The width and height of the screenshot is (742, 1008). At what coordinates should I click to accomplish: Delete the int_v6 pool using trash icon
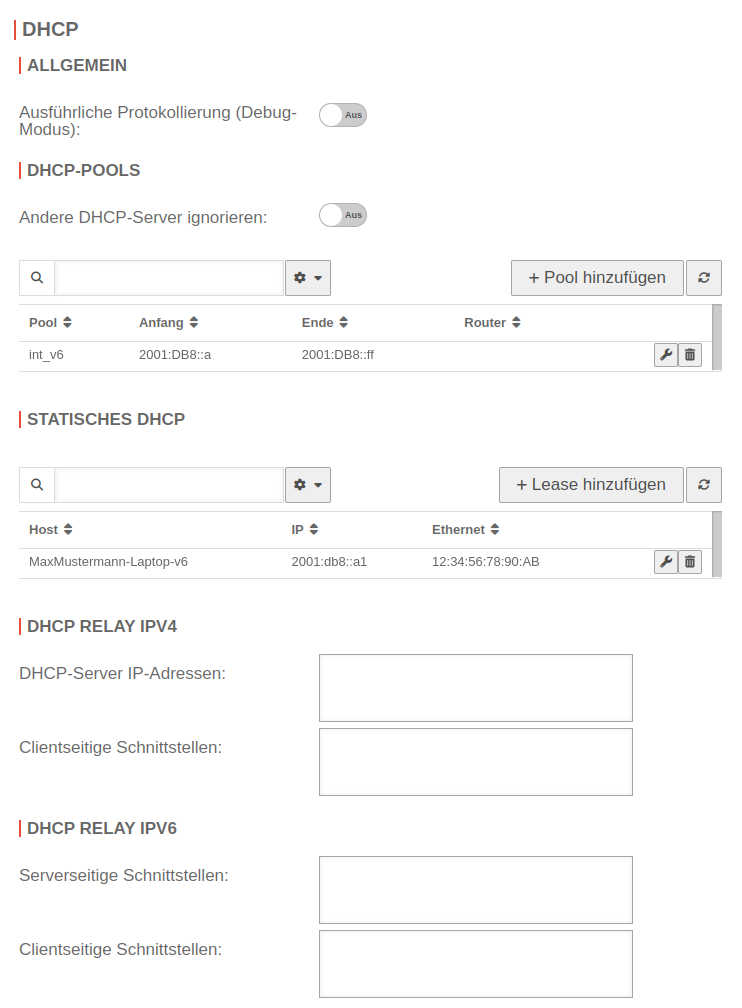(x=690, y=355)
